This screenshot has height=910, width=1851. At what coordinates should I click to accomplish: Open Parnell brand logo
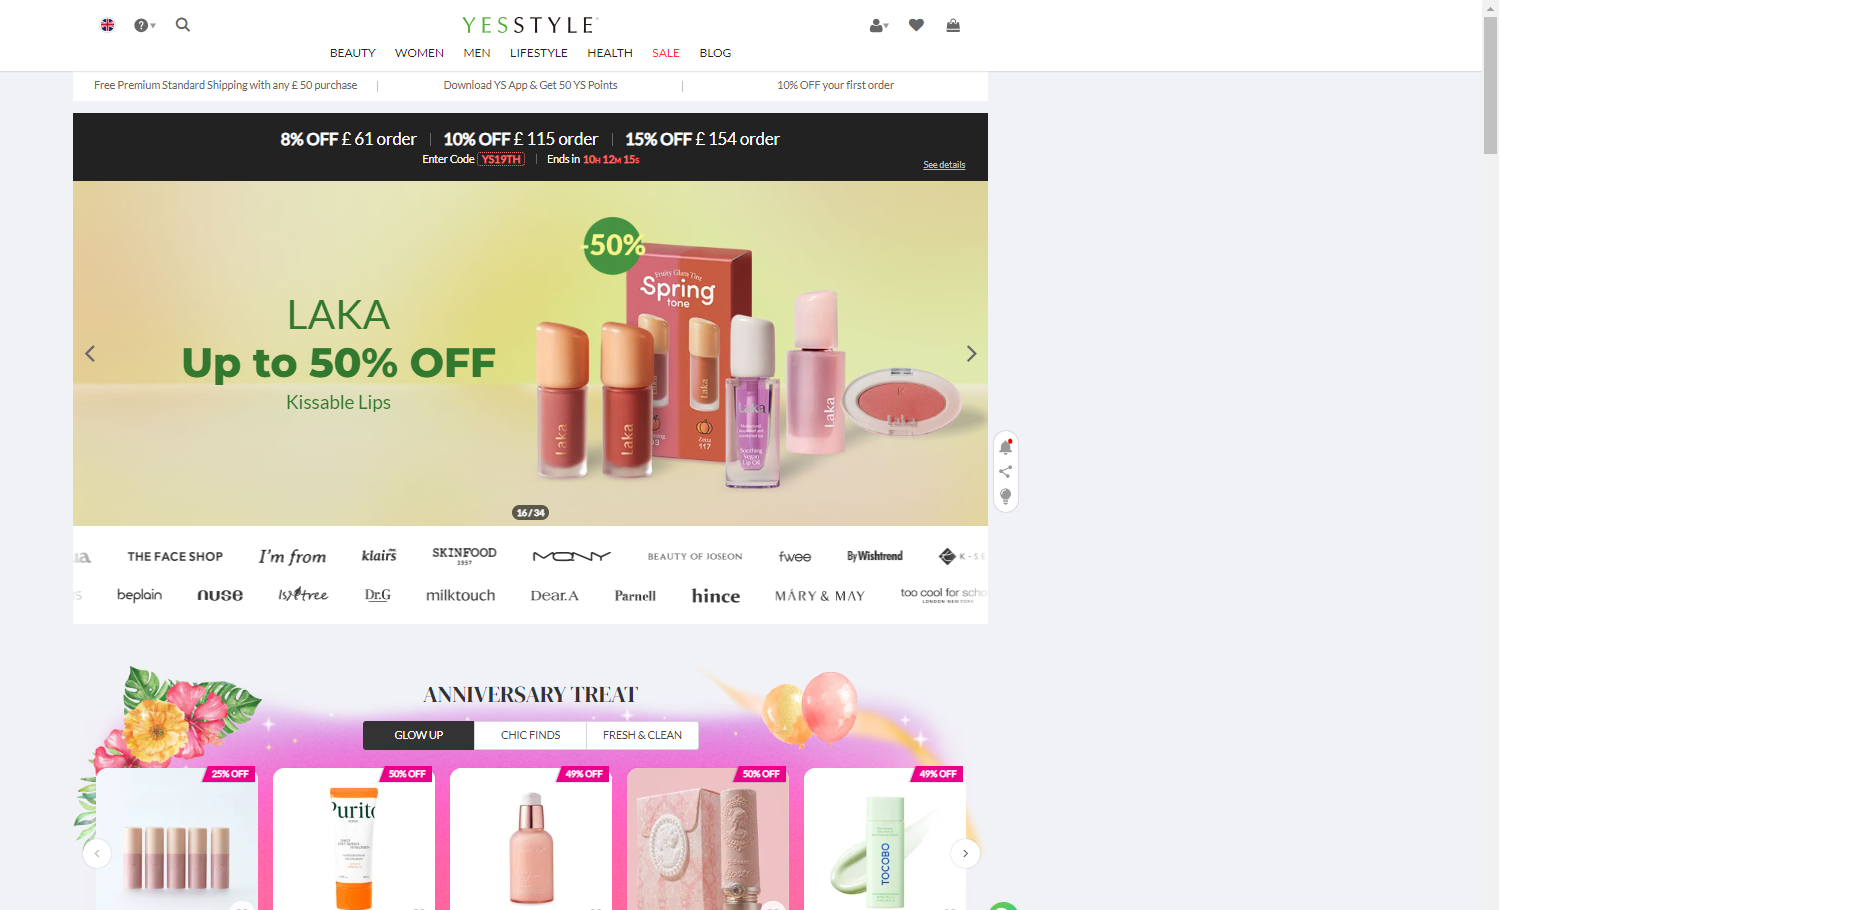click(x=635, y=595)
